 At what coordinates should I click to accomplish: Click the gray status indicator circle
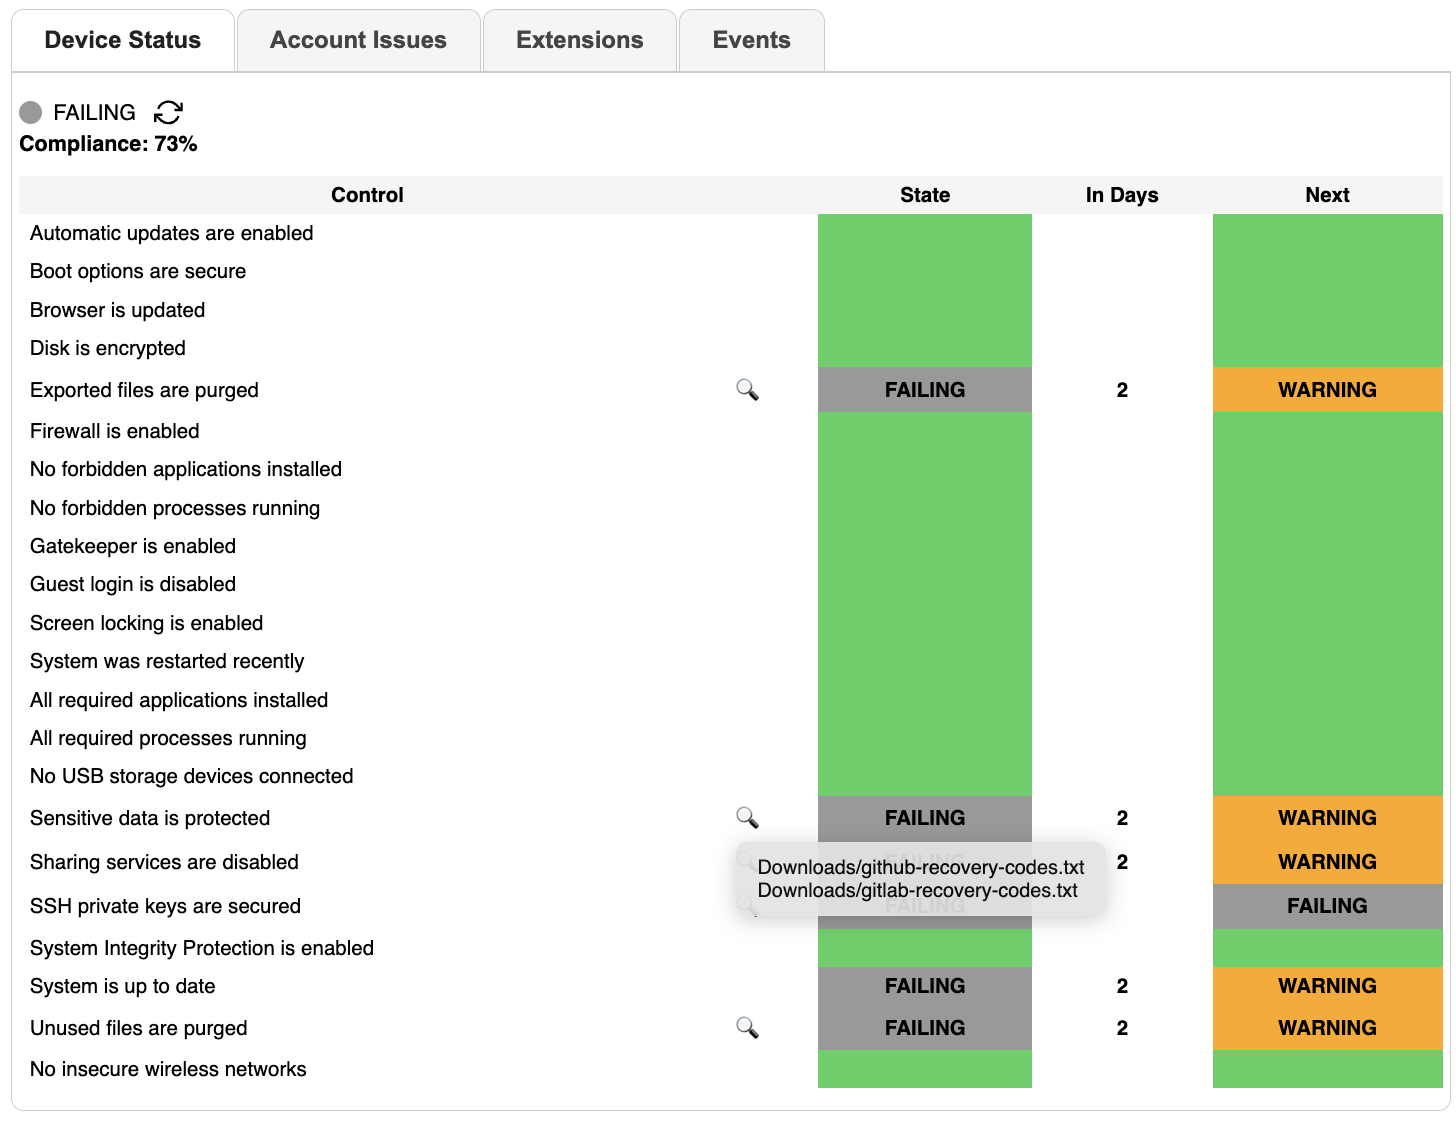31,112
